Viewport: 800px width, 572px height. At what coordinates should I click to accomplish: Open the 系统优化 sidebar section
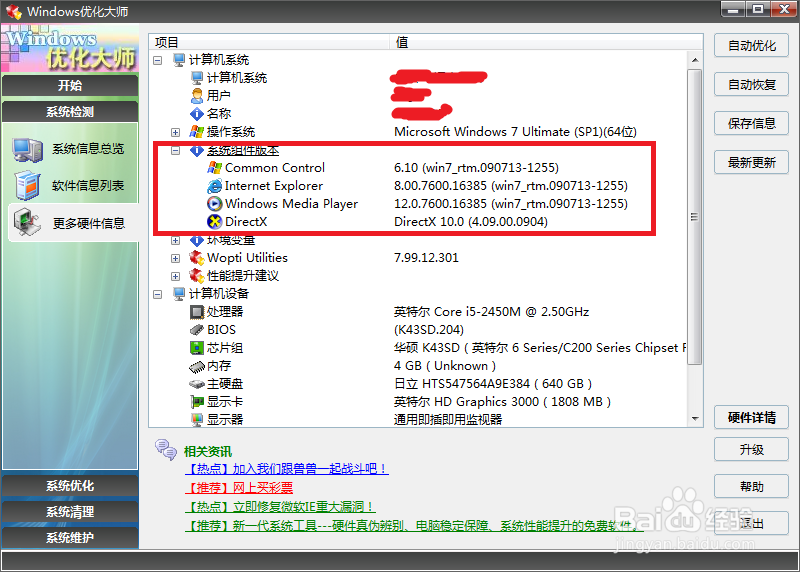pos(70,486)
